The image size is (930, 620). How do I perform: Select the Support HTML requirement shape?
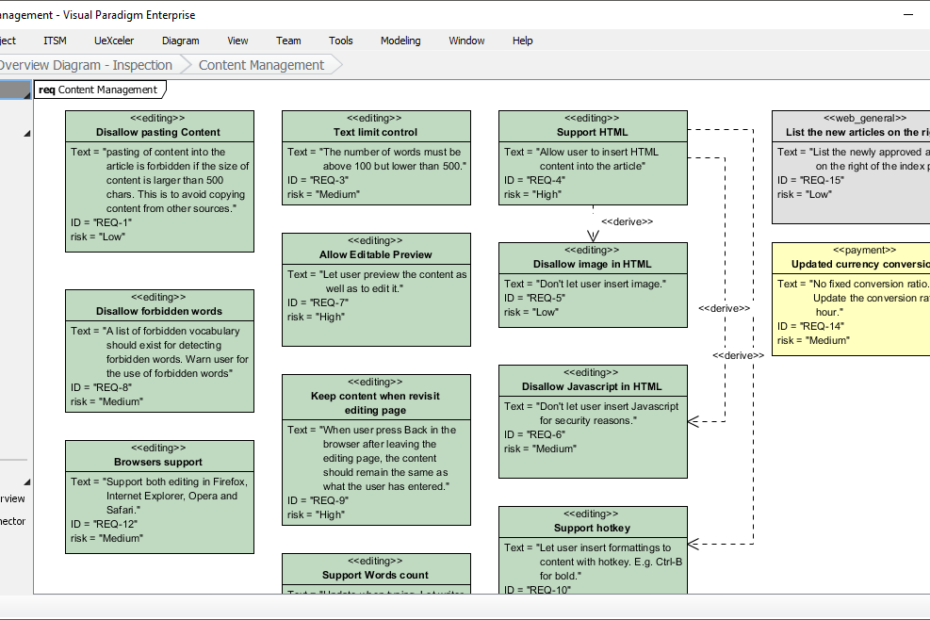592,155
